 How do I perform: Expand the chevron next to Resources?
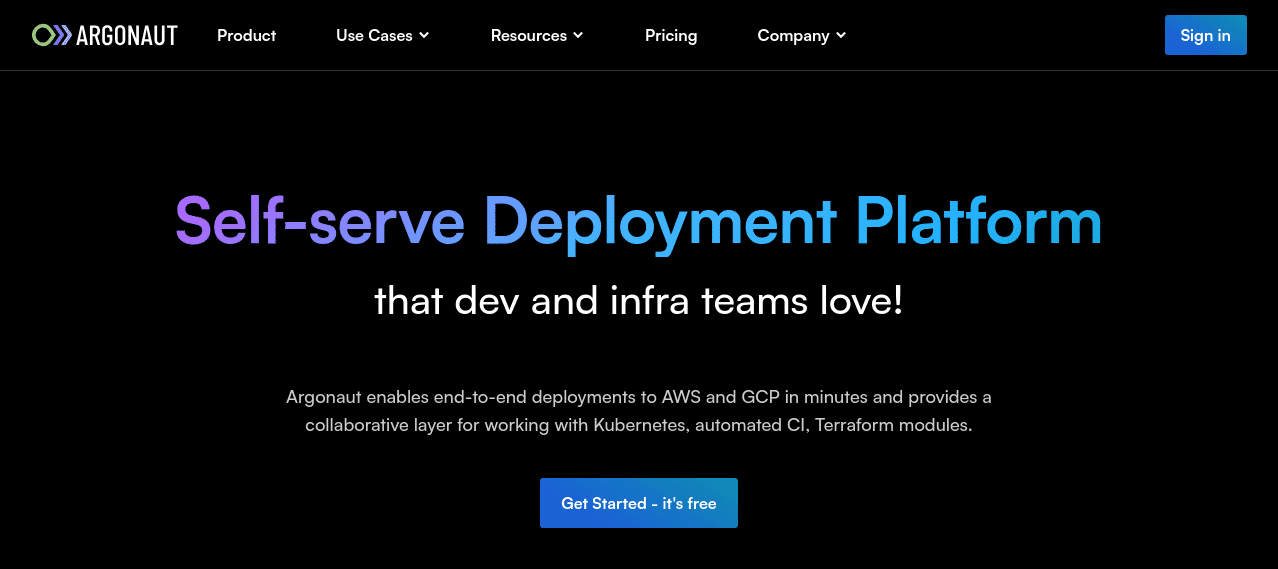578,35
